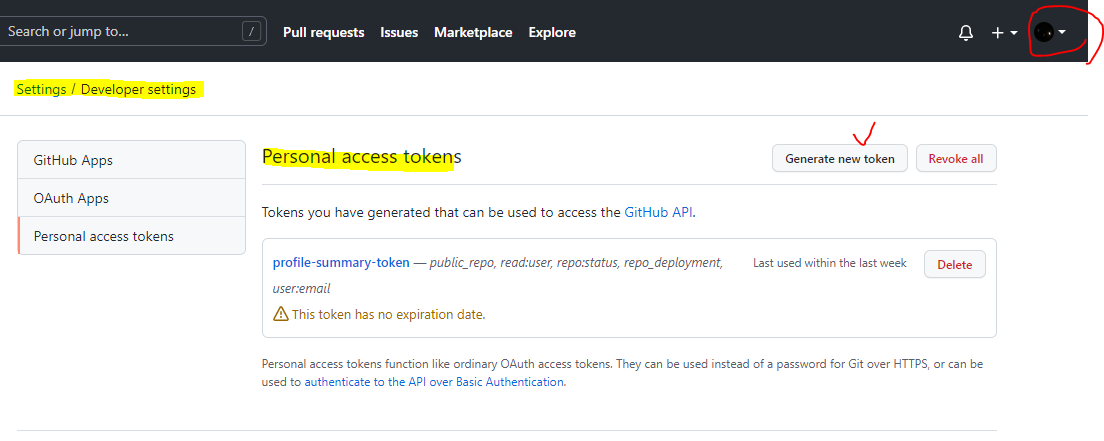
Task: Click the Developer settings breadcrumb
Action: (x=139, y=89)
